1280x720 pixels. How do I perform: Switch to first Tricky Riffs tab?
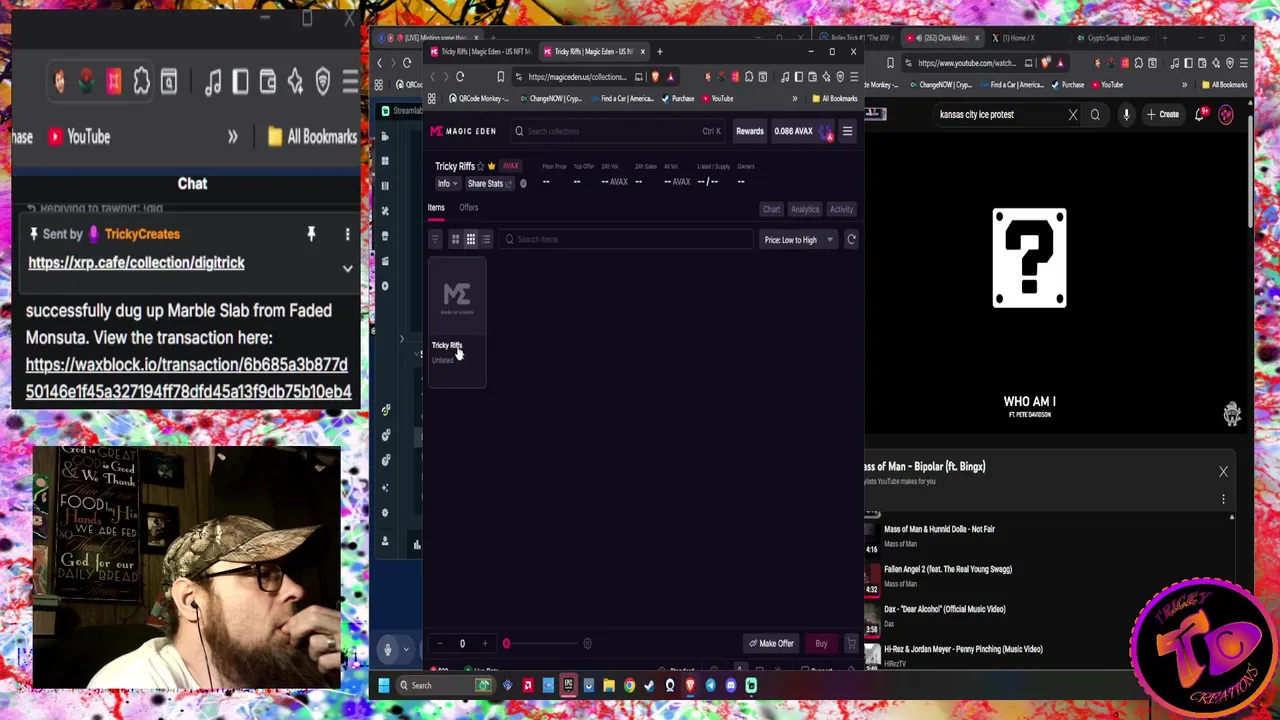coord(483,51)
